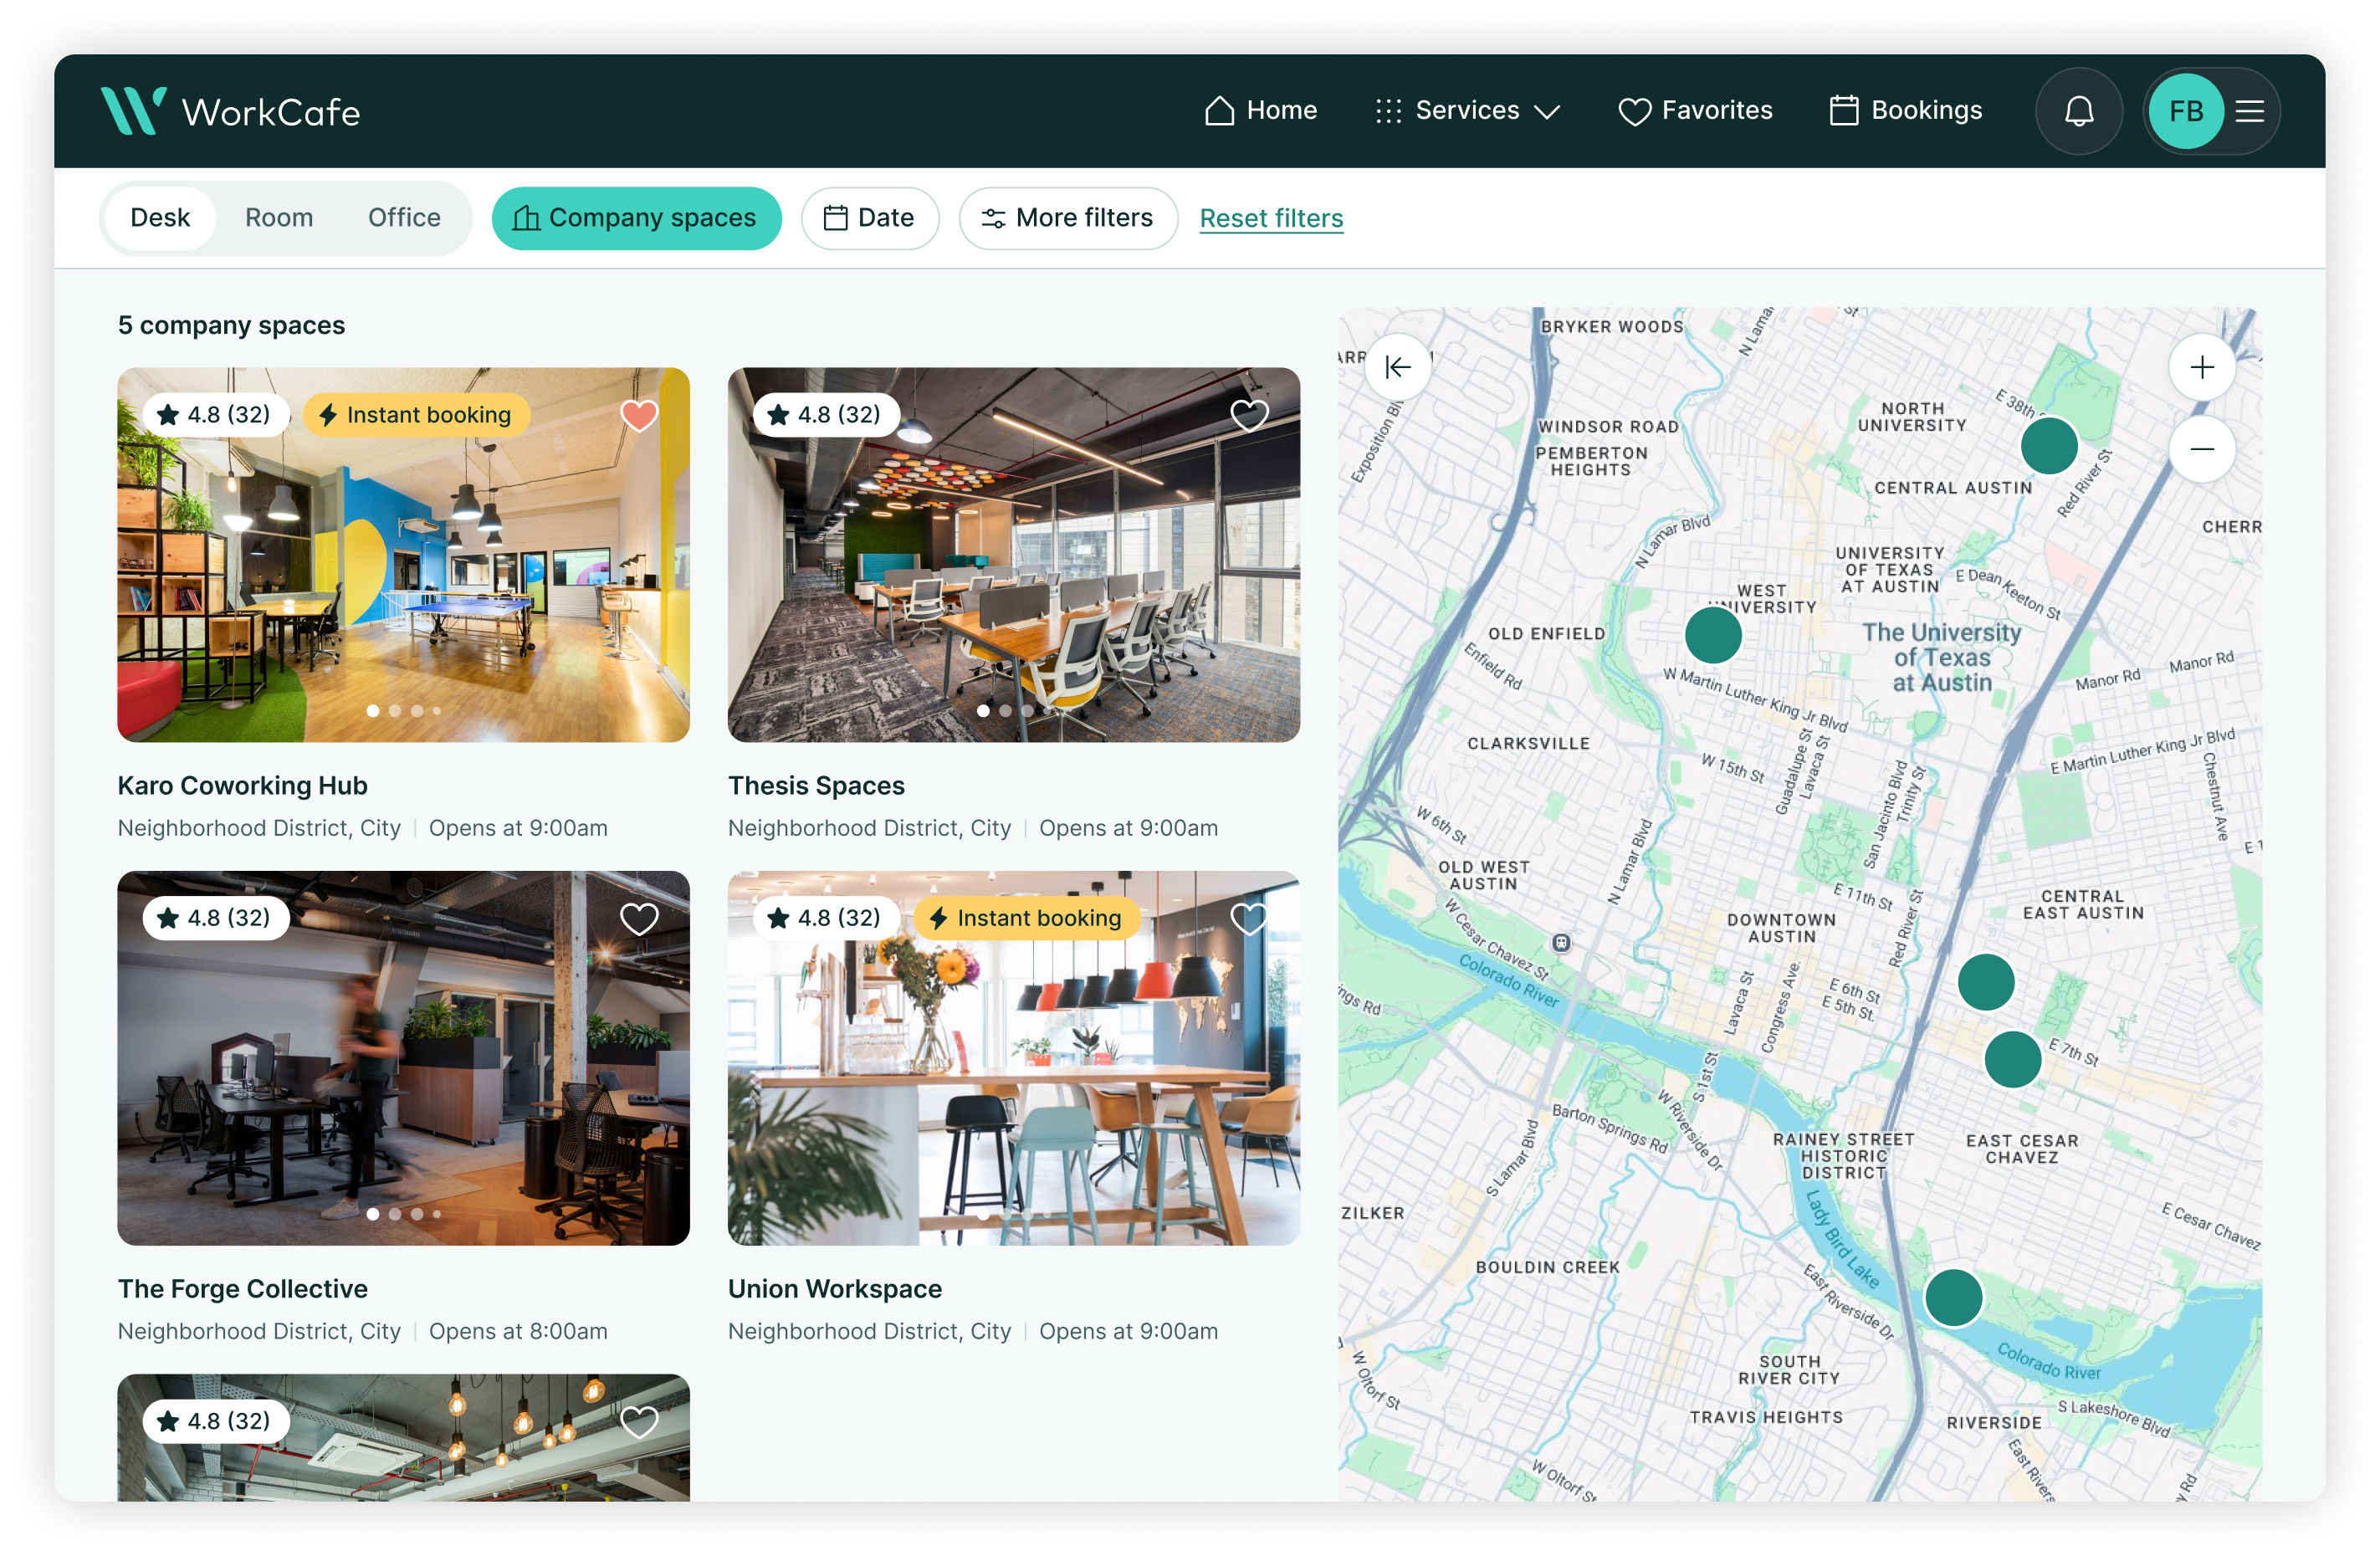
Task: Expand the Services dropdown
Action: coord(1467,111)
